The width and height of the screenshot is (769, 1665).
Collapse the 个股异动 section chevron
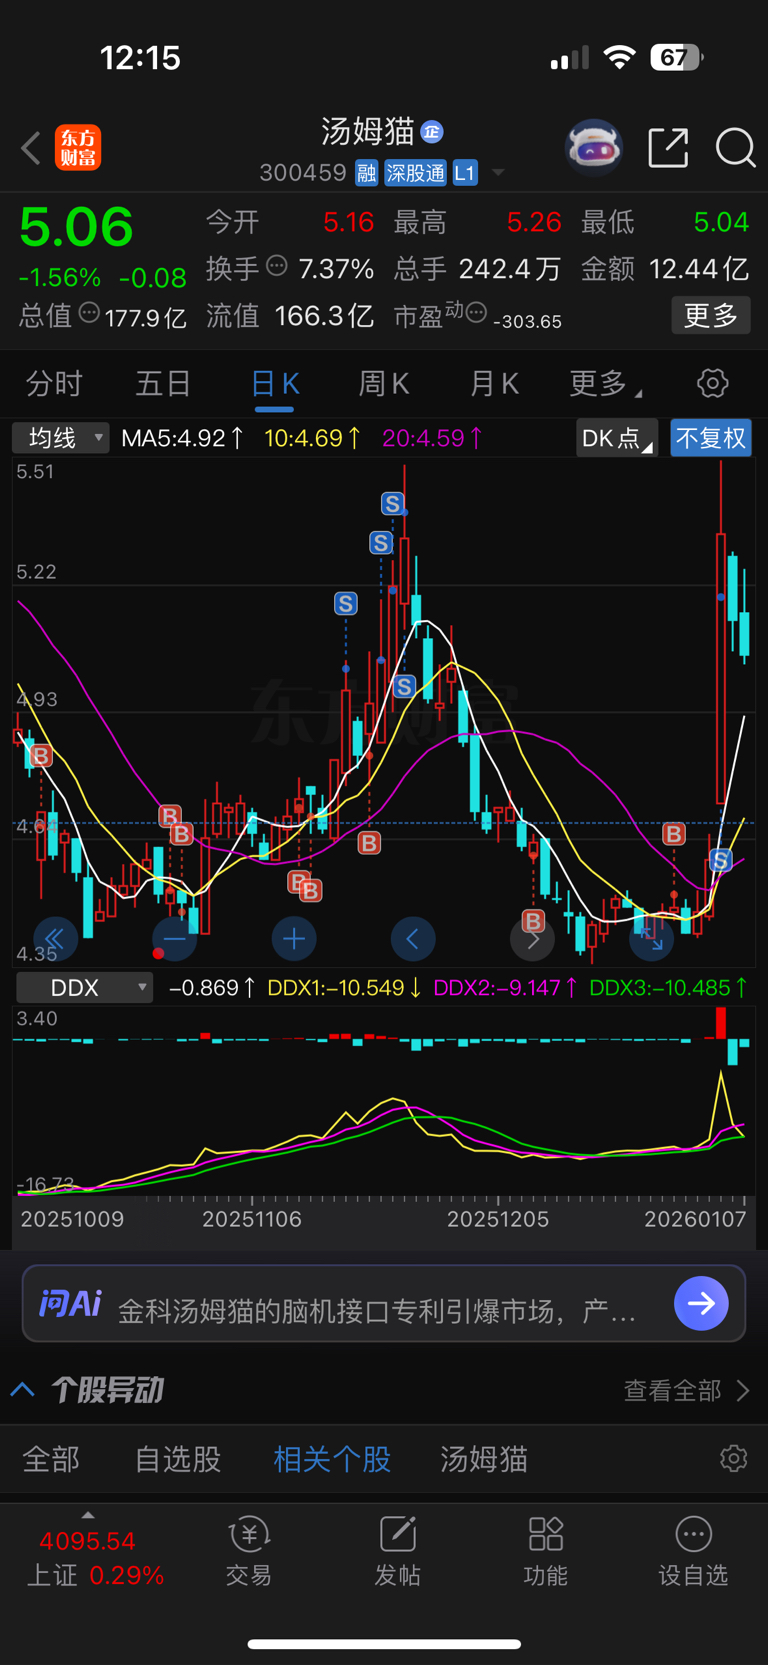coord(22,1390)
